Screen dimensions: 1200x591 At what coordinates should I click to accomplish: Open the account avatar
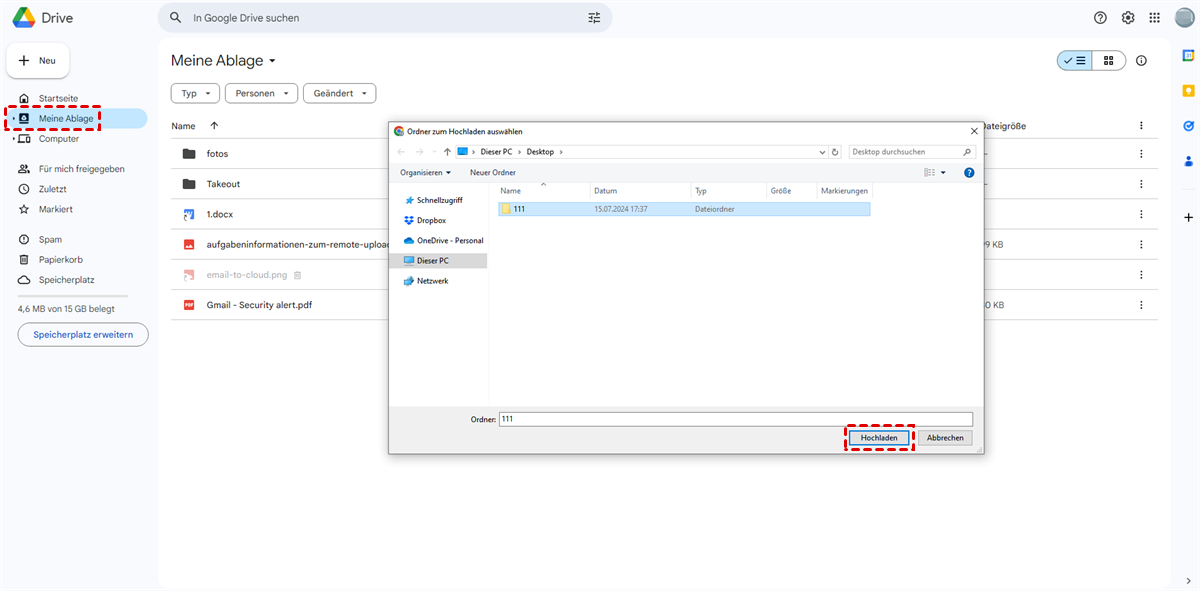coord(1184,18)
